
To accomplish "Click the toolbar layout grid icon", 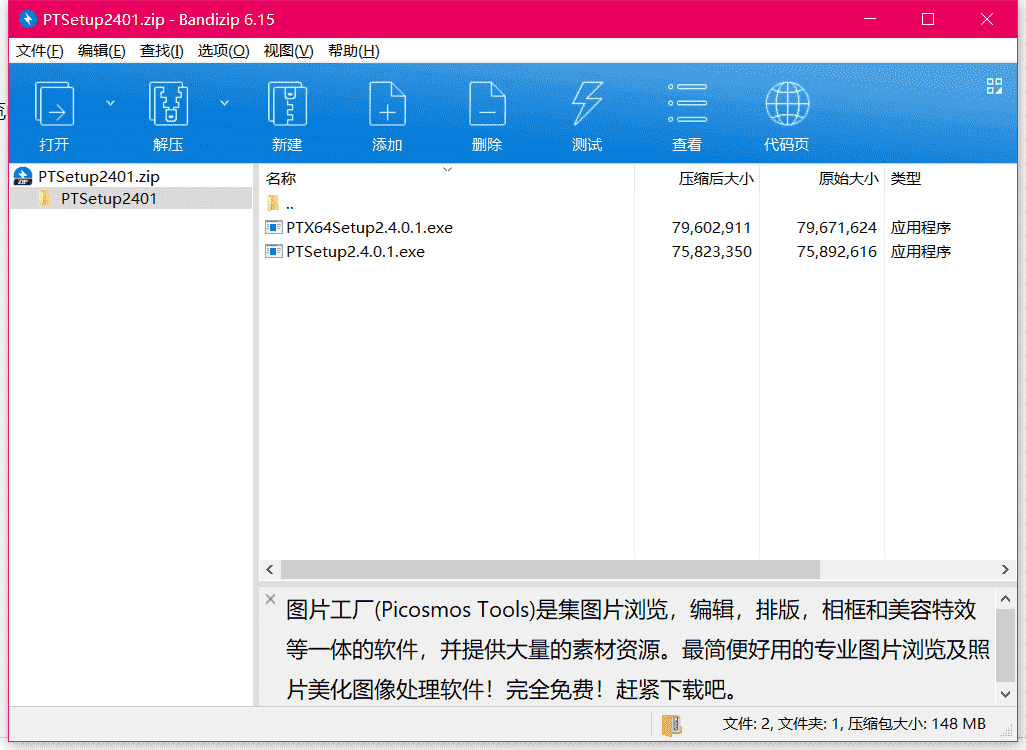I will click(x=995, y=86).
